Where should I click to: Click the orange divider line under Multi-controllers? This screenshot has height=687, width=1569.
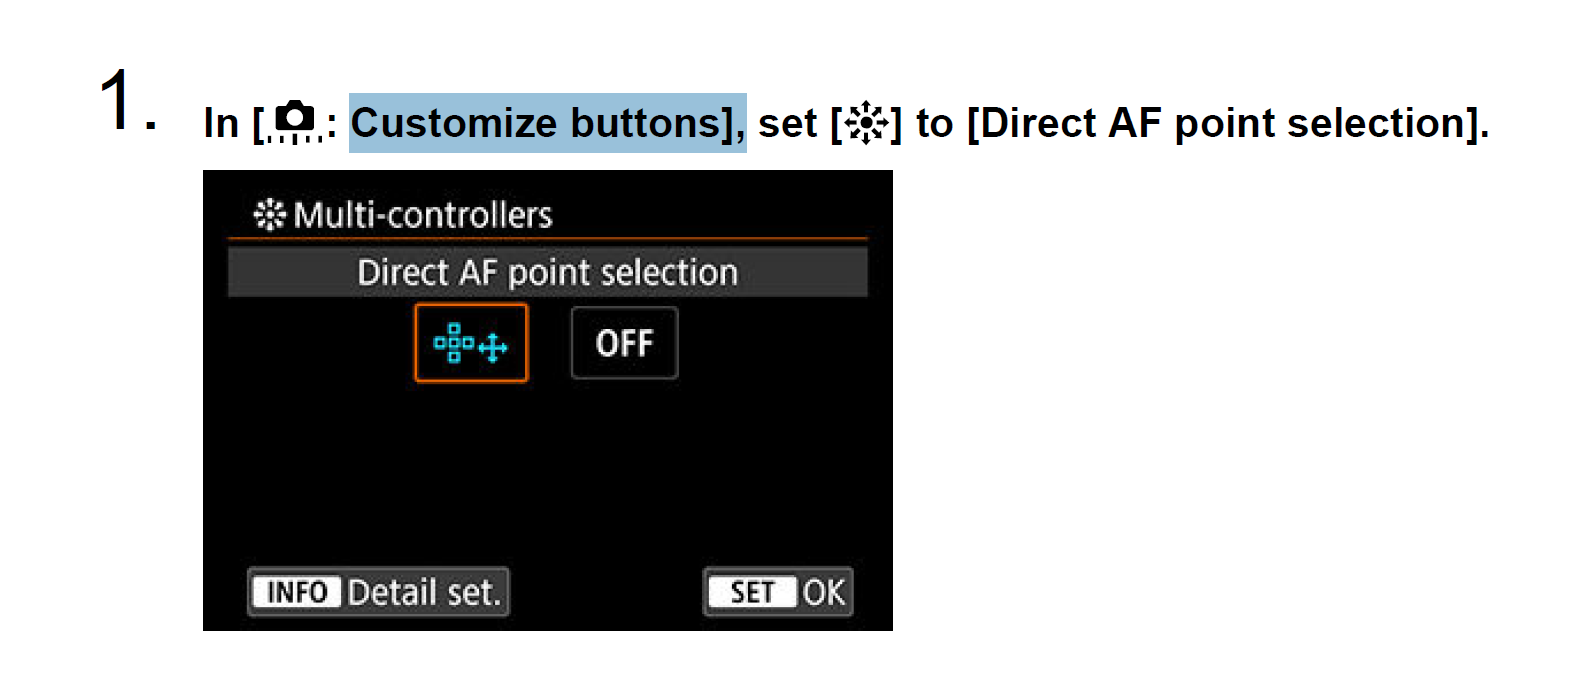click(547, 239)
